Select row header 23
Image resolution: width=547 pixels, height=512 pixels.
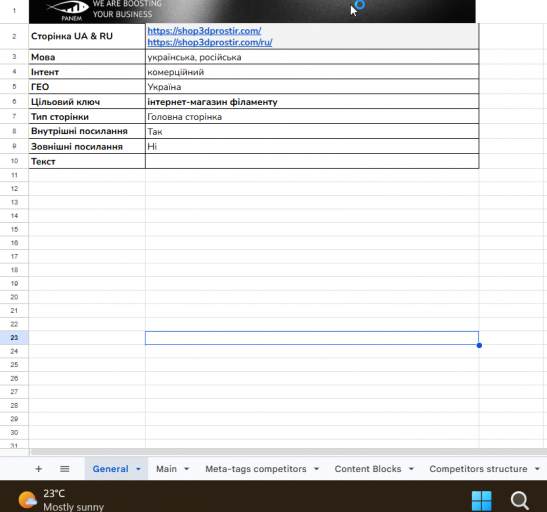[x=14, y=338]
